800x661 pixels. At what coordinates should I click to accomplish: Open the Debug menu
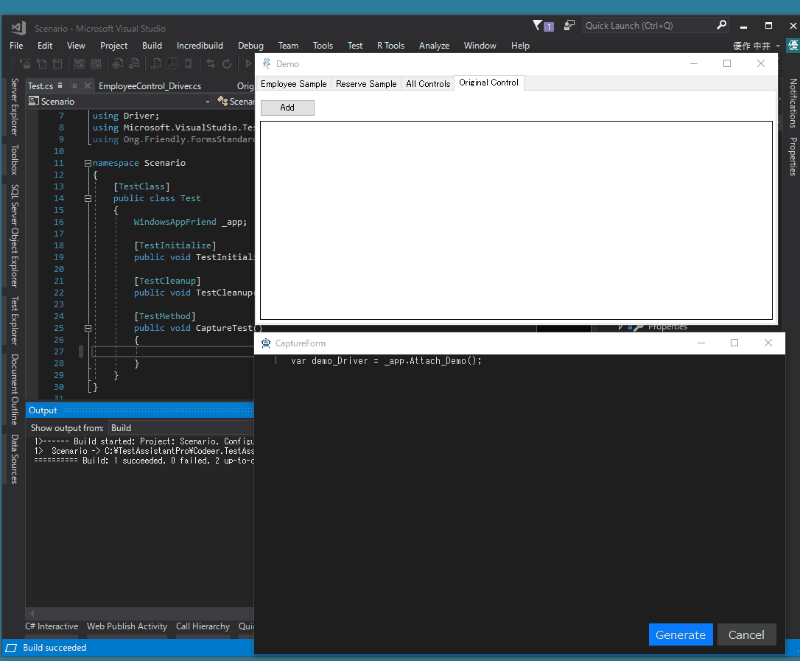tap(251, 46)
